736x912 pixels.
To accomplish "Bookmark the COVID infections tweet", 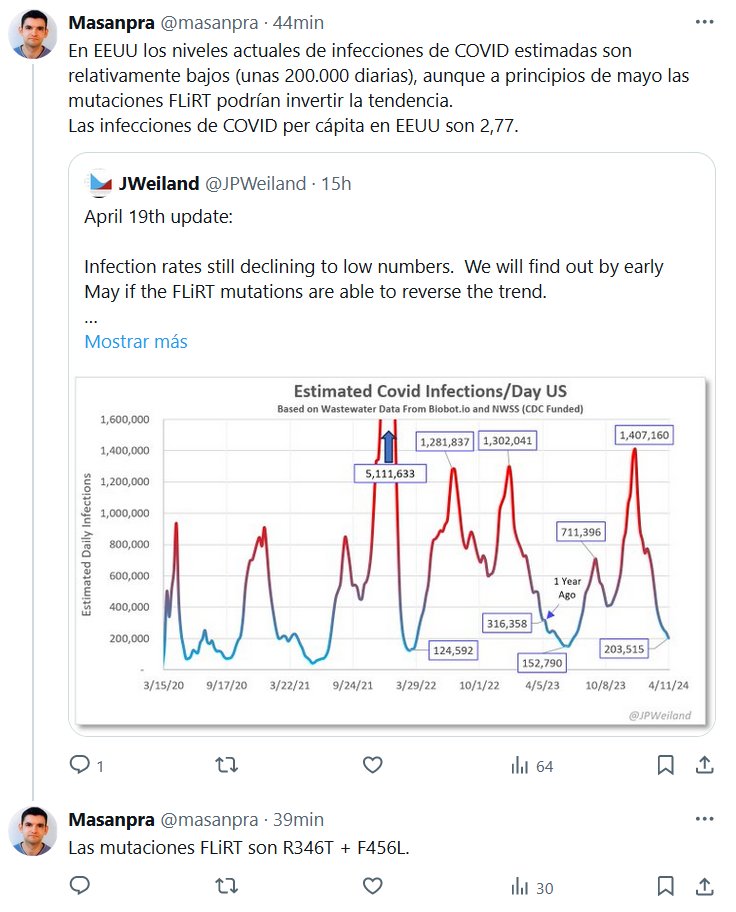I will 665,765.
